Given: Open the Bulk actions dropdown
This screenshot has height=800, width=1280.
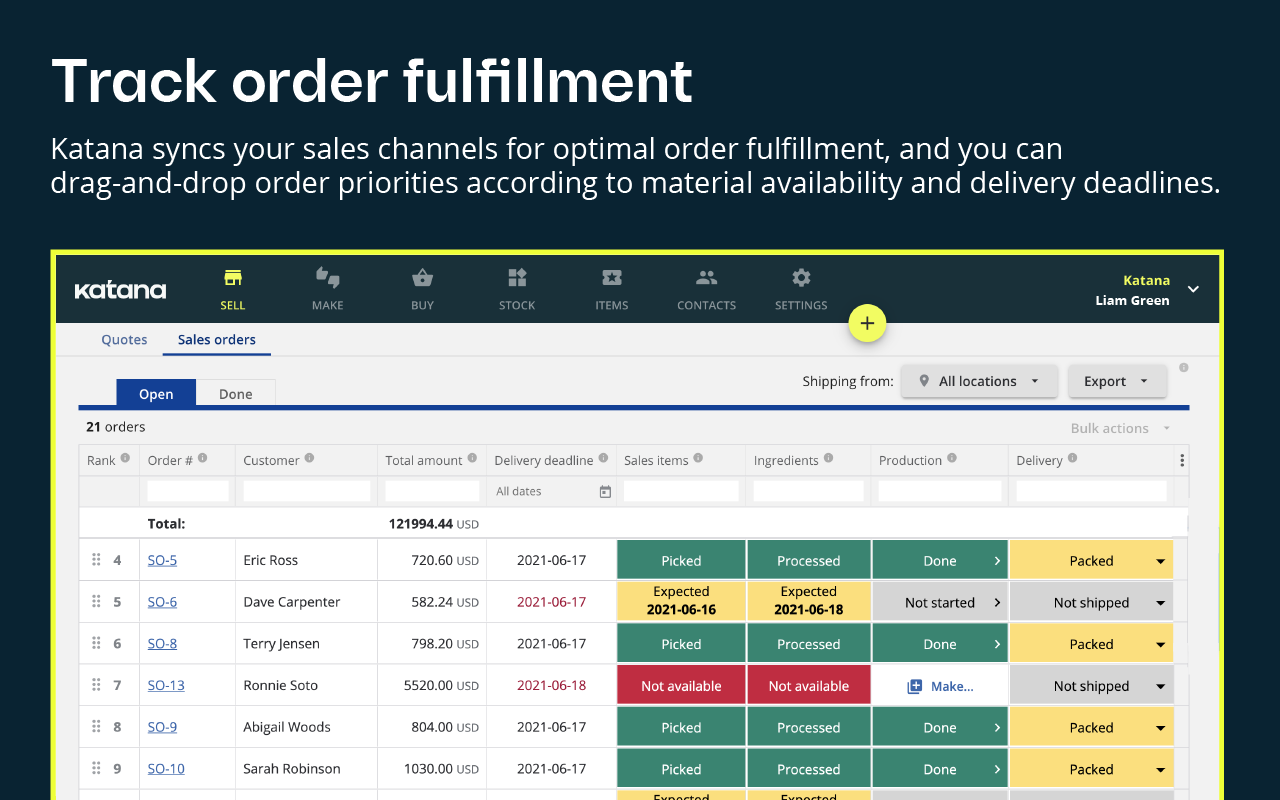Looking at the screenshot, I should [x=1120, y=428].
